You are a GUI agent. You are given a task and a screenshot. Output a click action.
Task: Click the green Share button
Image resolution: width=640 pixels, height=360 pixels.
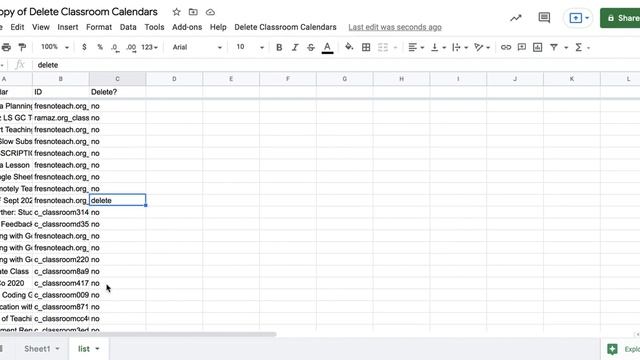click(x=621, y=18)
